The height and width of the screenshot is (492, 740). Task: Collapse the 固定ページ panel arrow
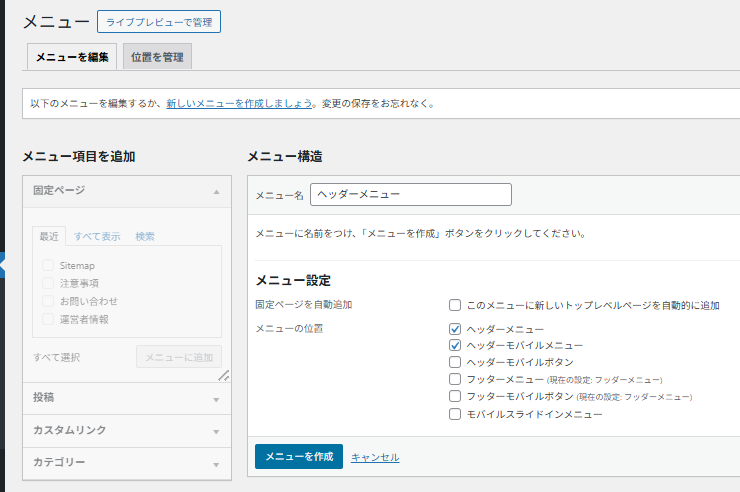coord(216,190)
